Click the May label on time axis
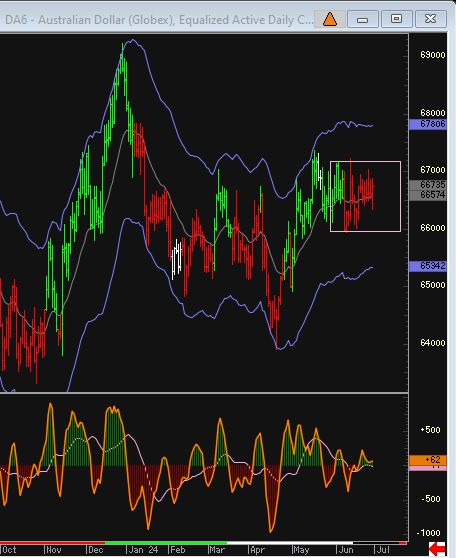Screen dimensions: 456x558 pos(301,550)
